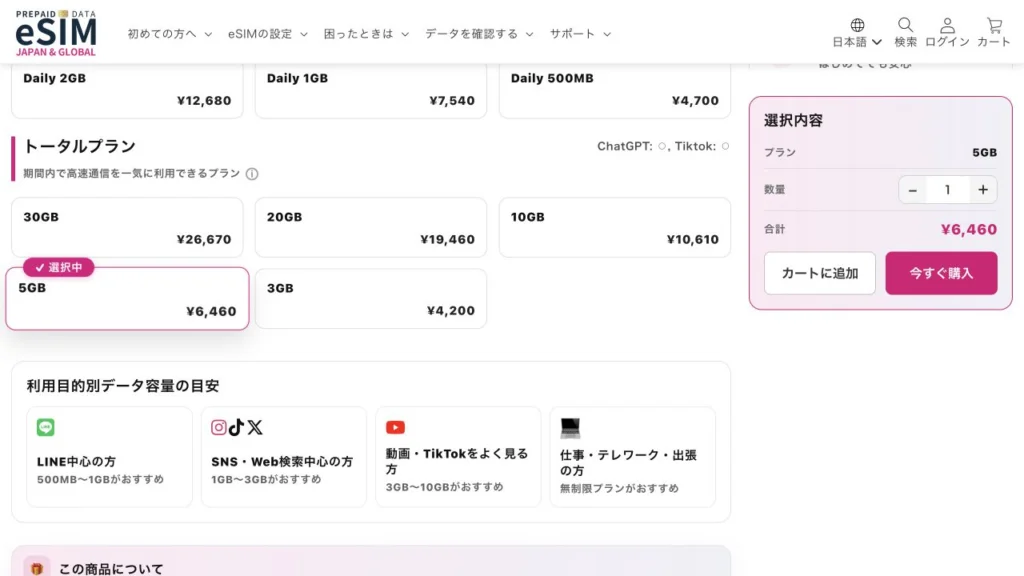This screenshot has width=1024, height=576.
Task: Expand the データを確認する menu
Action: click(x=479, y=34)
